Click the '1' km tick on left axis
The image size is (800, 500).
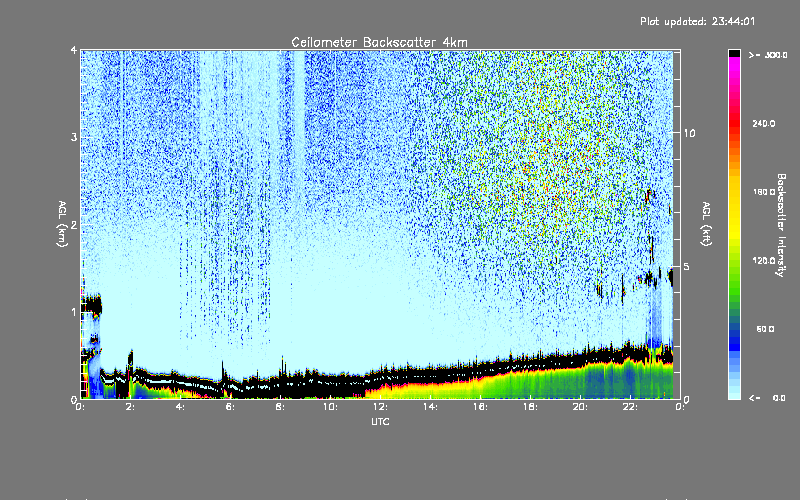pyautogui.click(x=74, y=312)
